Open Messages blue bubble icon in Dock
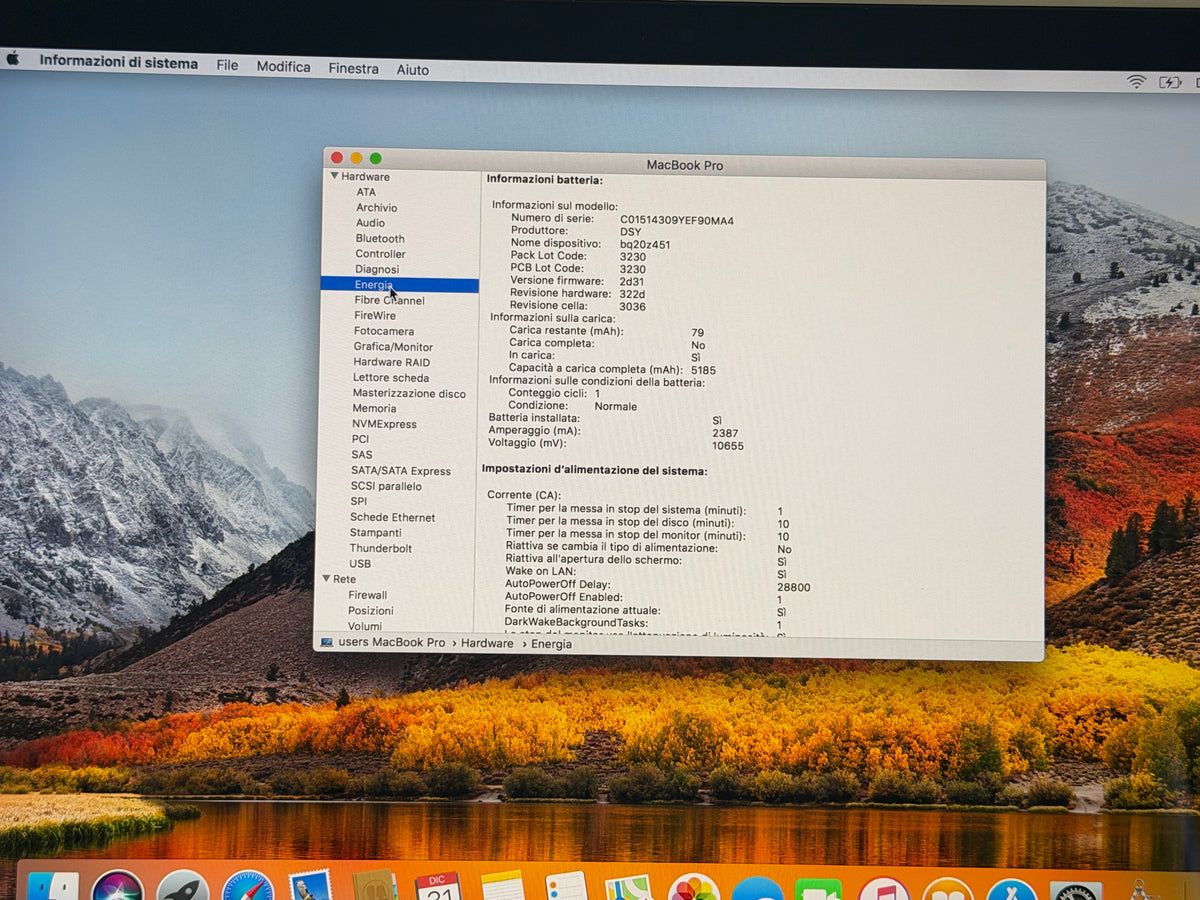 click(x=757, y=888)
